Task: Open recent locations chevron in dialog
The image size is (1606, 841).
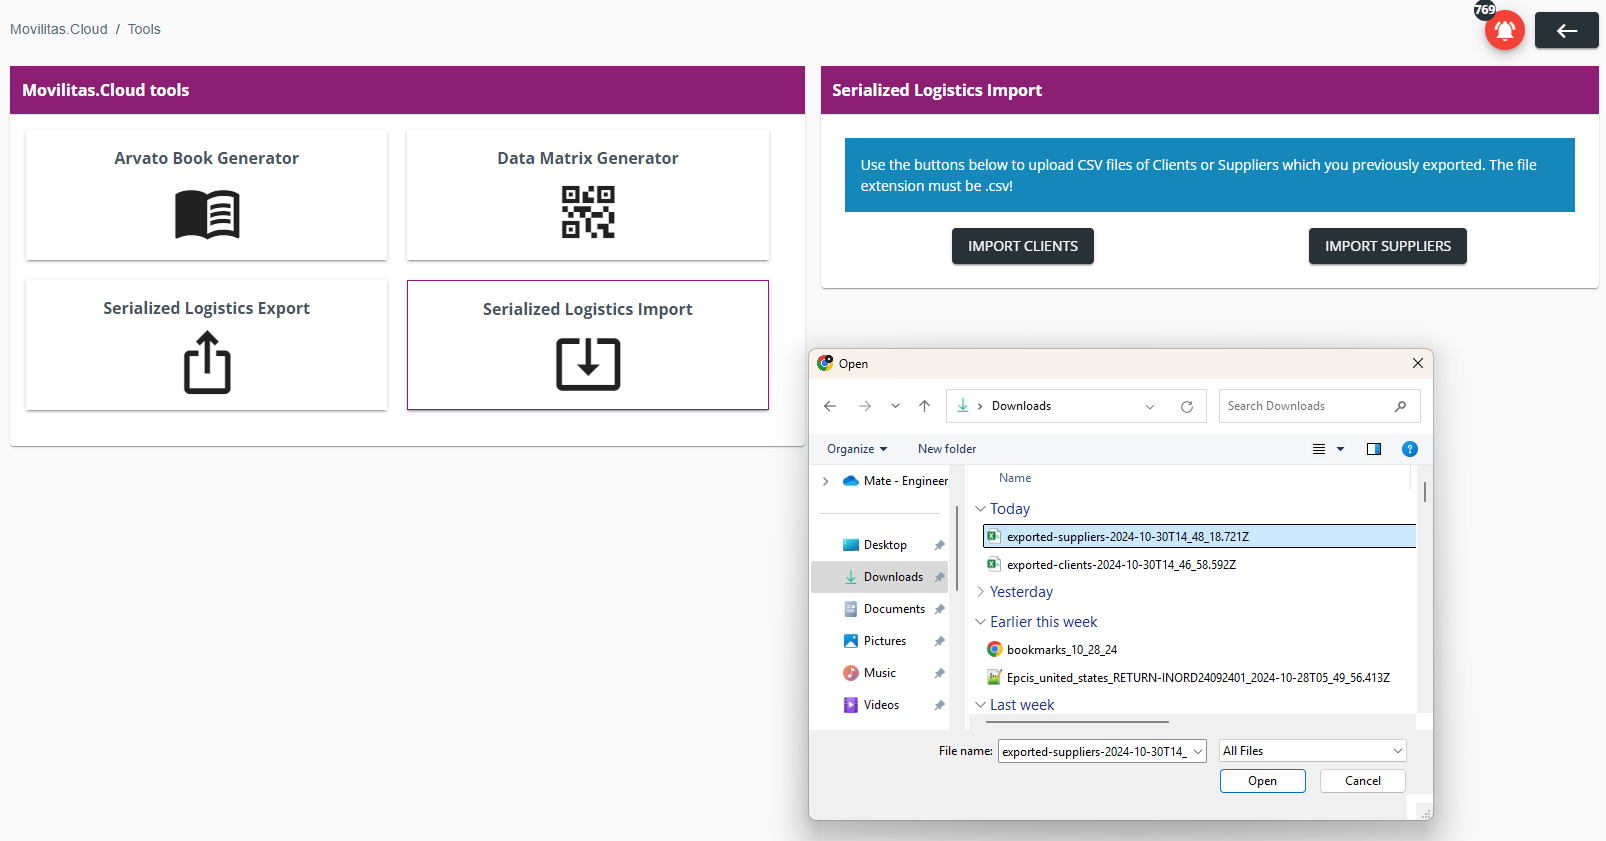Action: coord(895,406)
